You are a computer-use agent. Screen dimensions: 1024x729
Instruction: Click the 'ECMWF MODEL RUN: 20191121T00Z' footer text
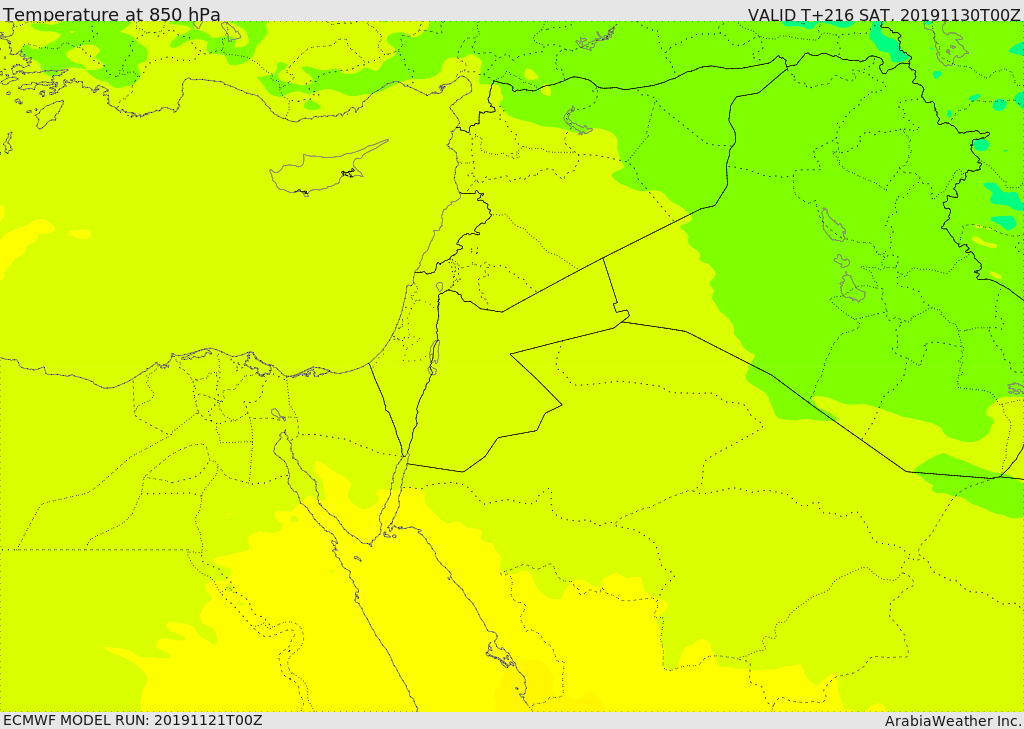point(133,720)
